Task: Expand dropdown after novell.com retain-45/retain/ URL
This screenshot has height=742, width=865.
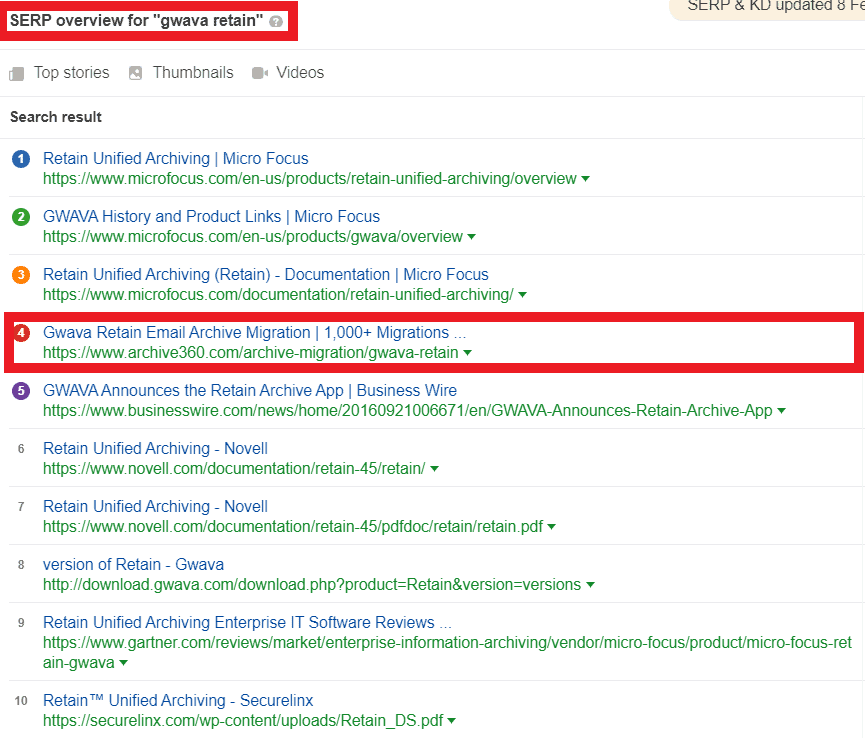Action: (434, 469)
